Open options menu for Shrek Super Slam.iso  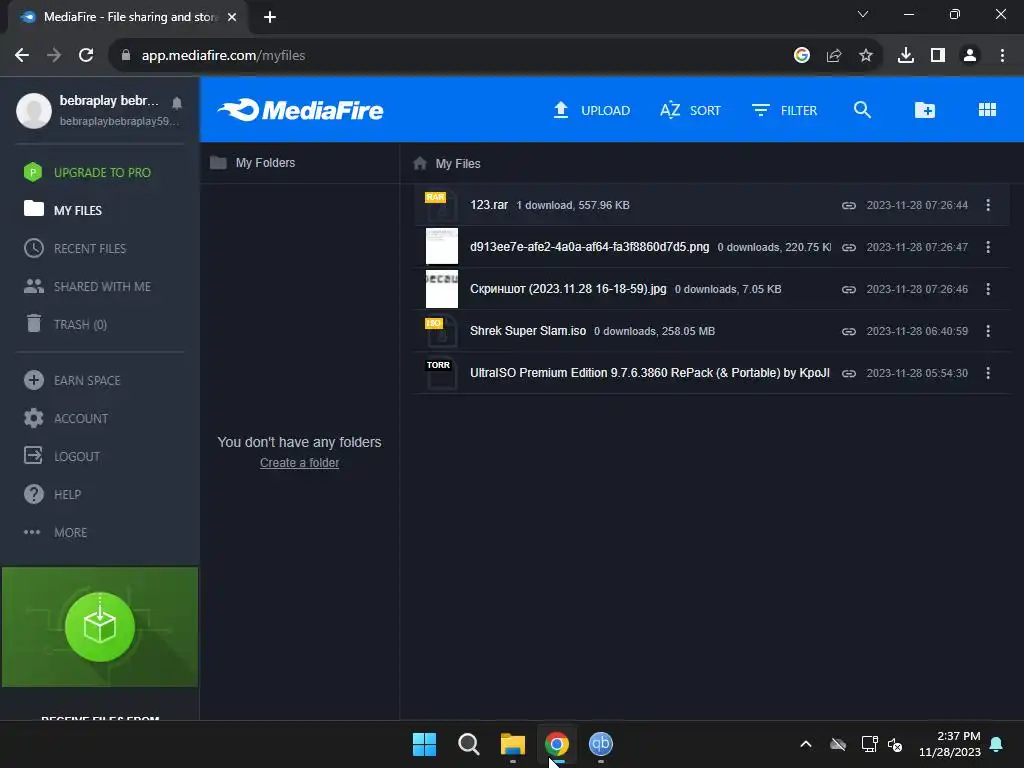pyautogui.click(x=987, y=331)
